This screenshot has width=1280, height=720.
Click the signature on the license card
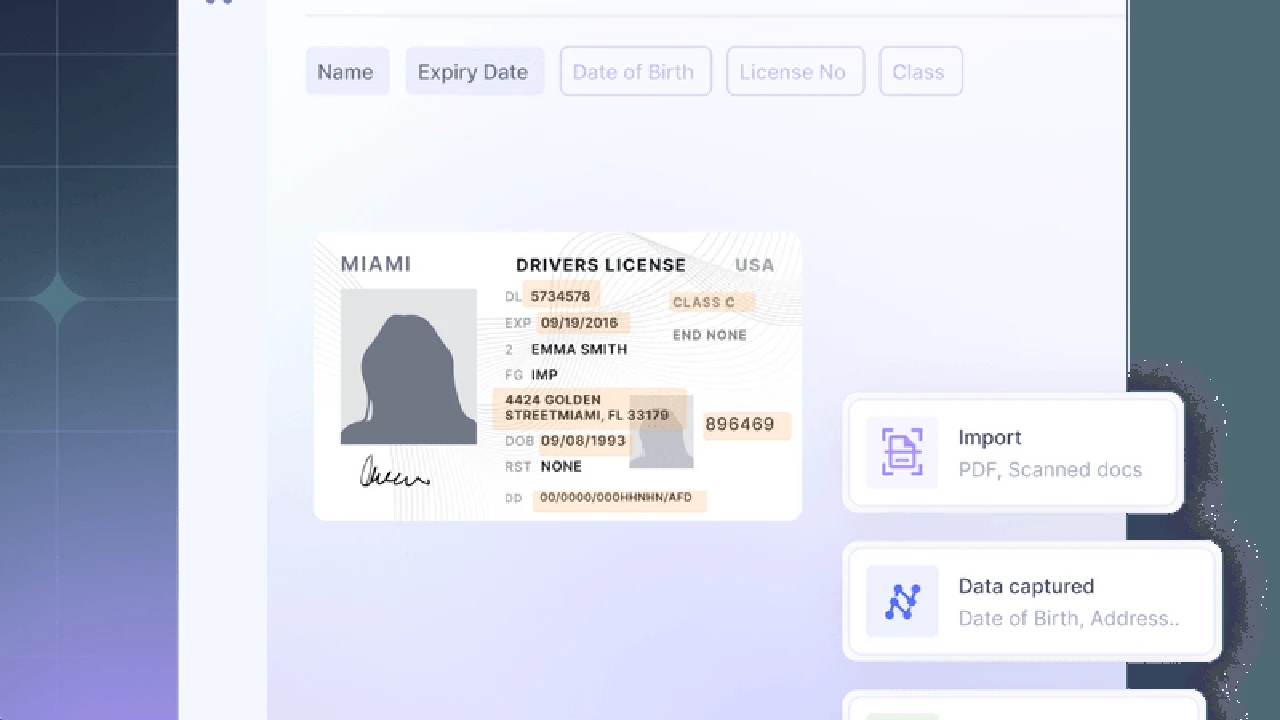[x=393, y=472]
